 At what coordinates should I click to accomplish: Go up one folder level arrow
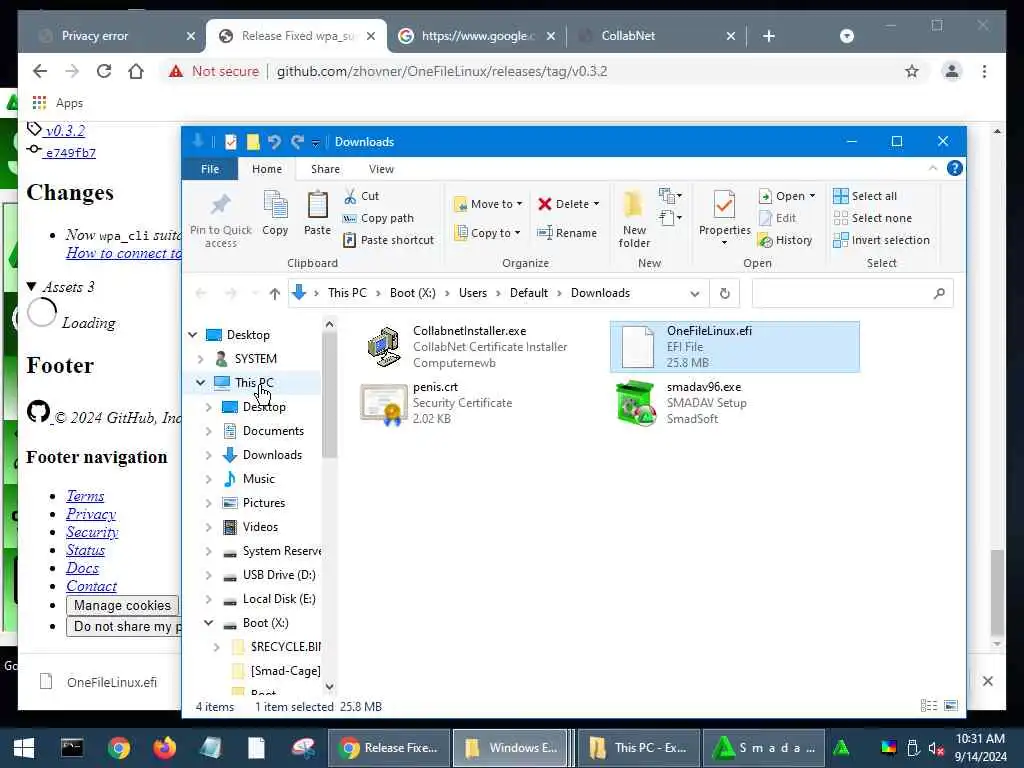coord(275,293)
